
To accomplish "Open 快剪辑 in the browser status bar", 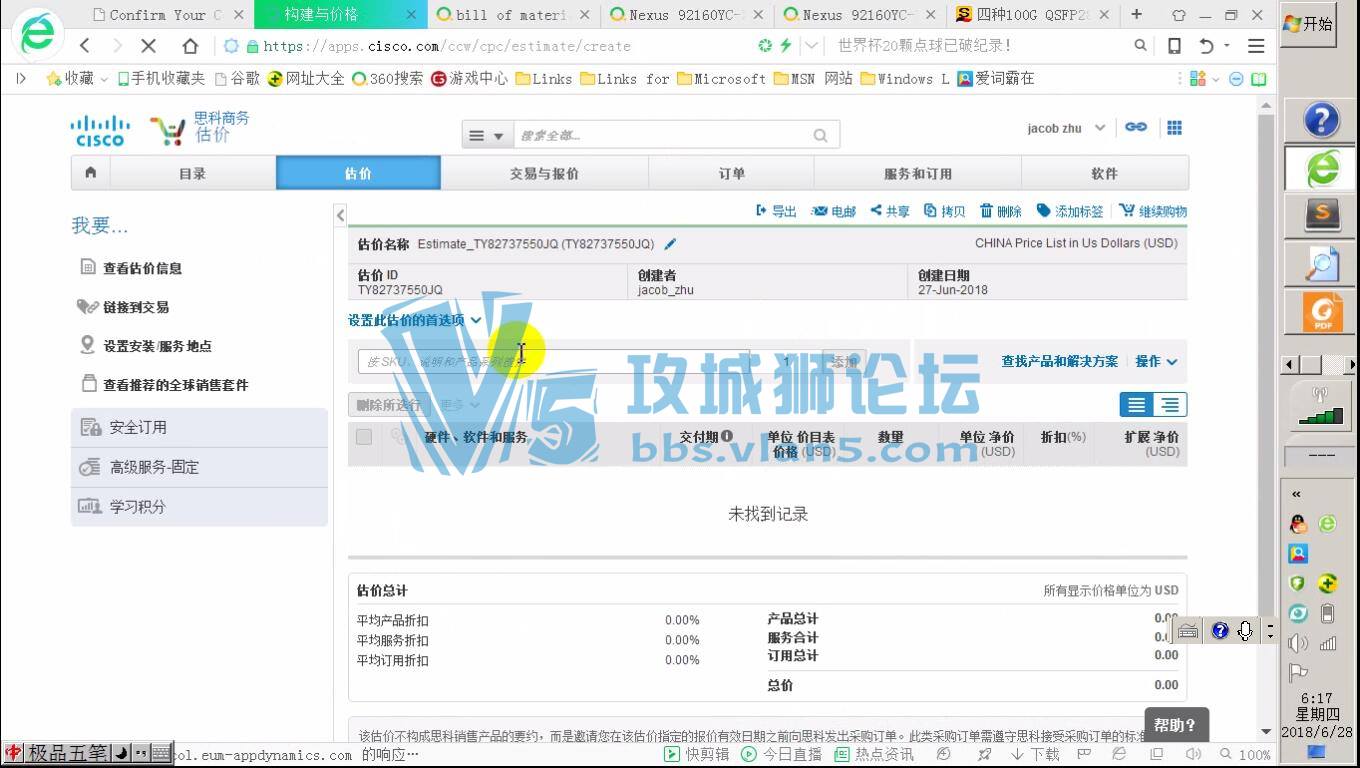I will (698, 755).
